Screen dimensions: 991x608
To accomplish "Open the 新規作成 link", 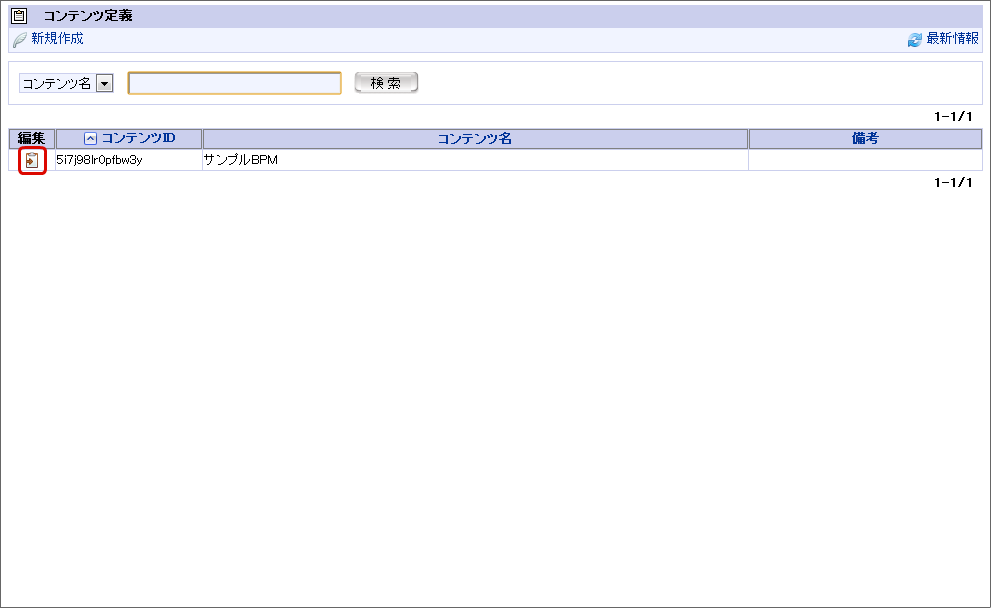I will pyautogui.click(x=58, y=39).
